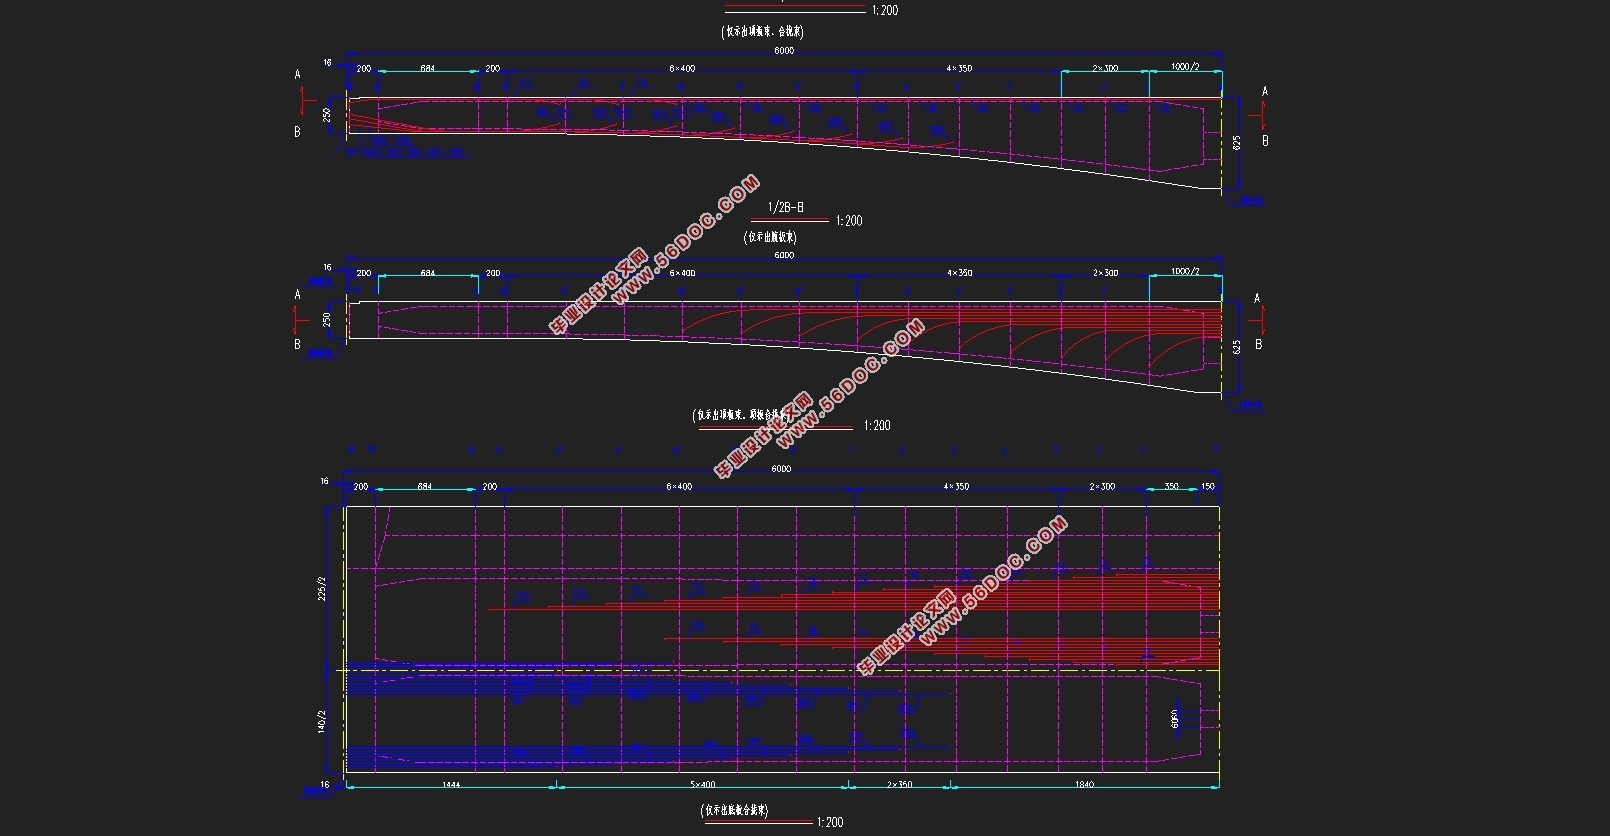Image resolution: width=1610 pixels, height=836 pixels.
Task: Select the 1444 dimension text
Action: [x=451, y=785]
